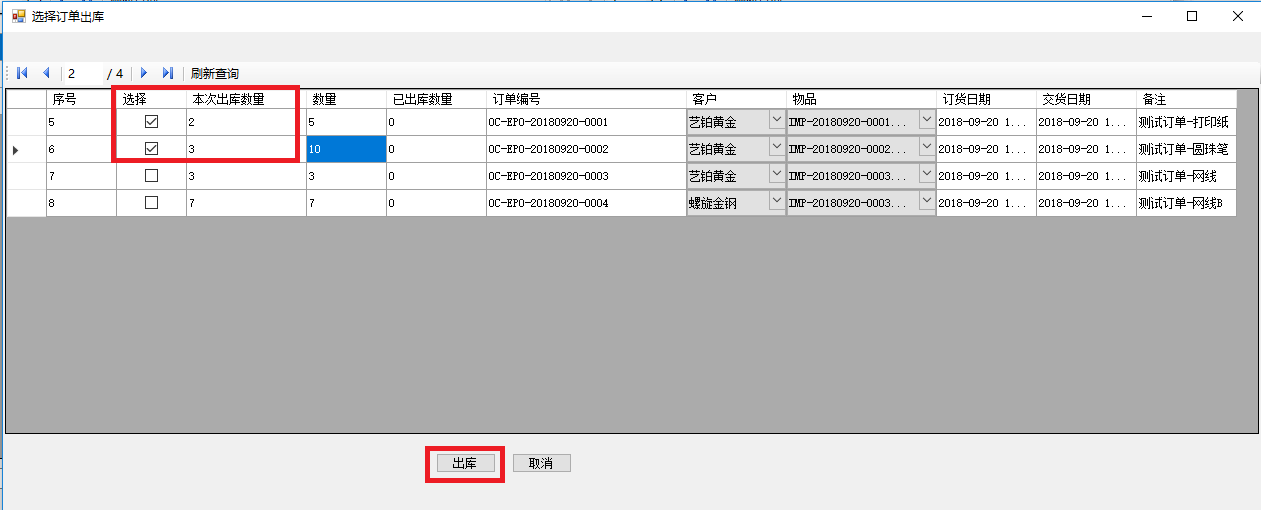Image resolution: width=1261 pixels, height=510 pixels.
Task: Uncheck the 选择 checkbox for row 6
Action: [x=152, y=149]
